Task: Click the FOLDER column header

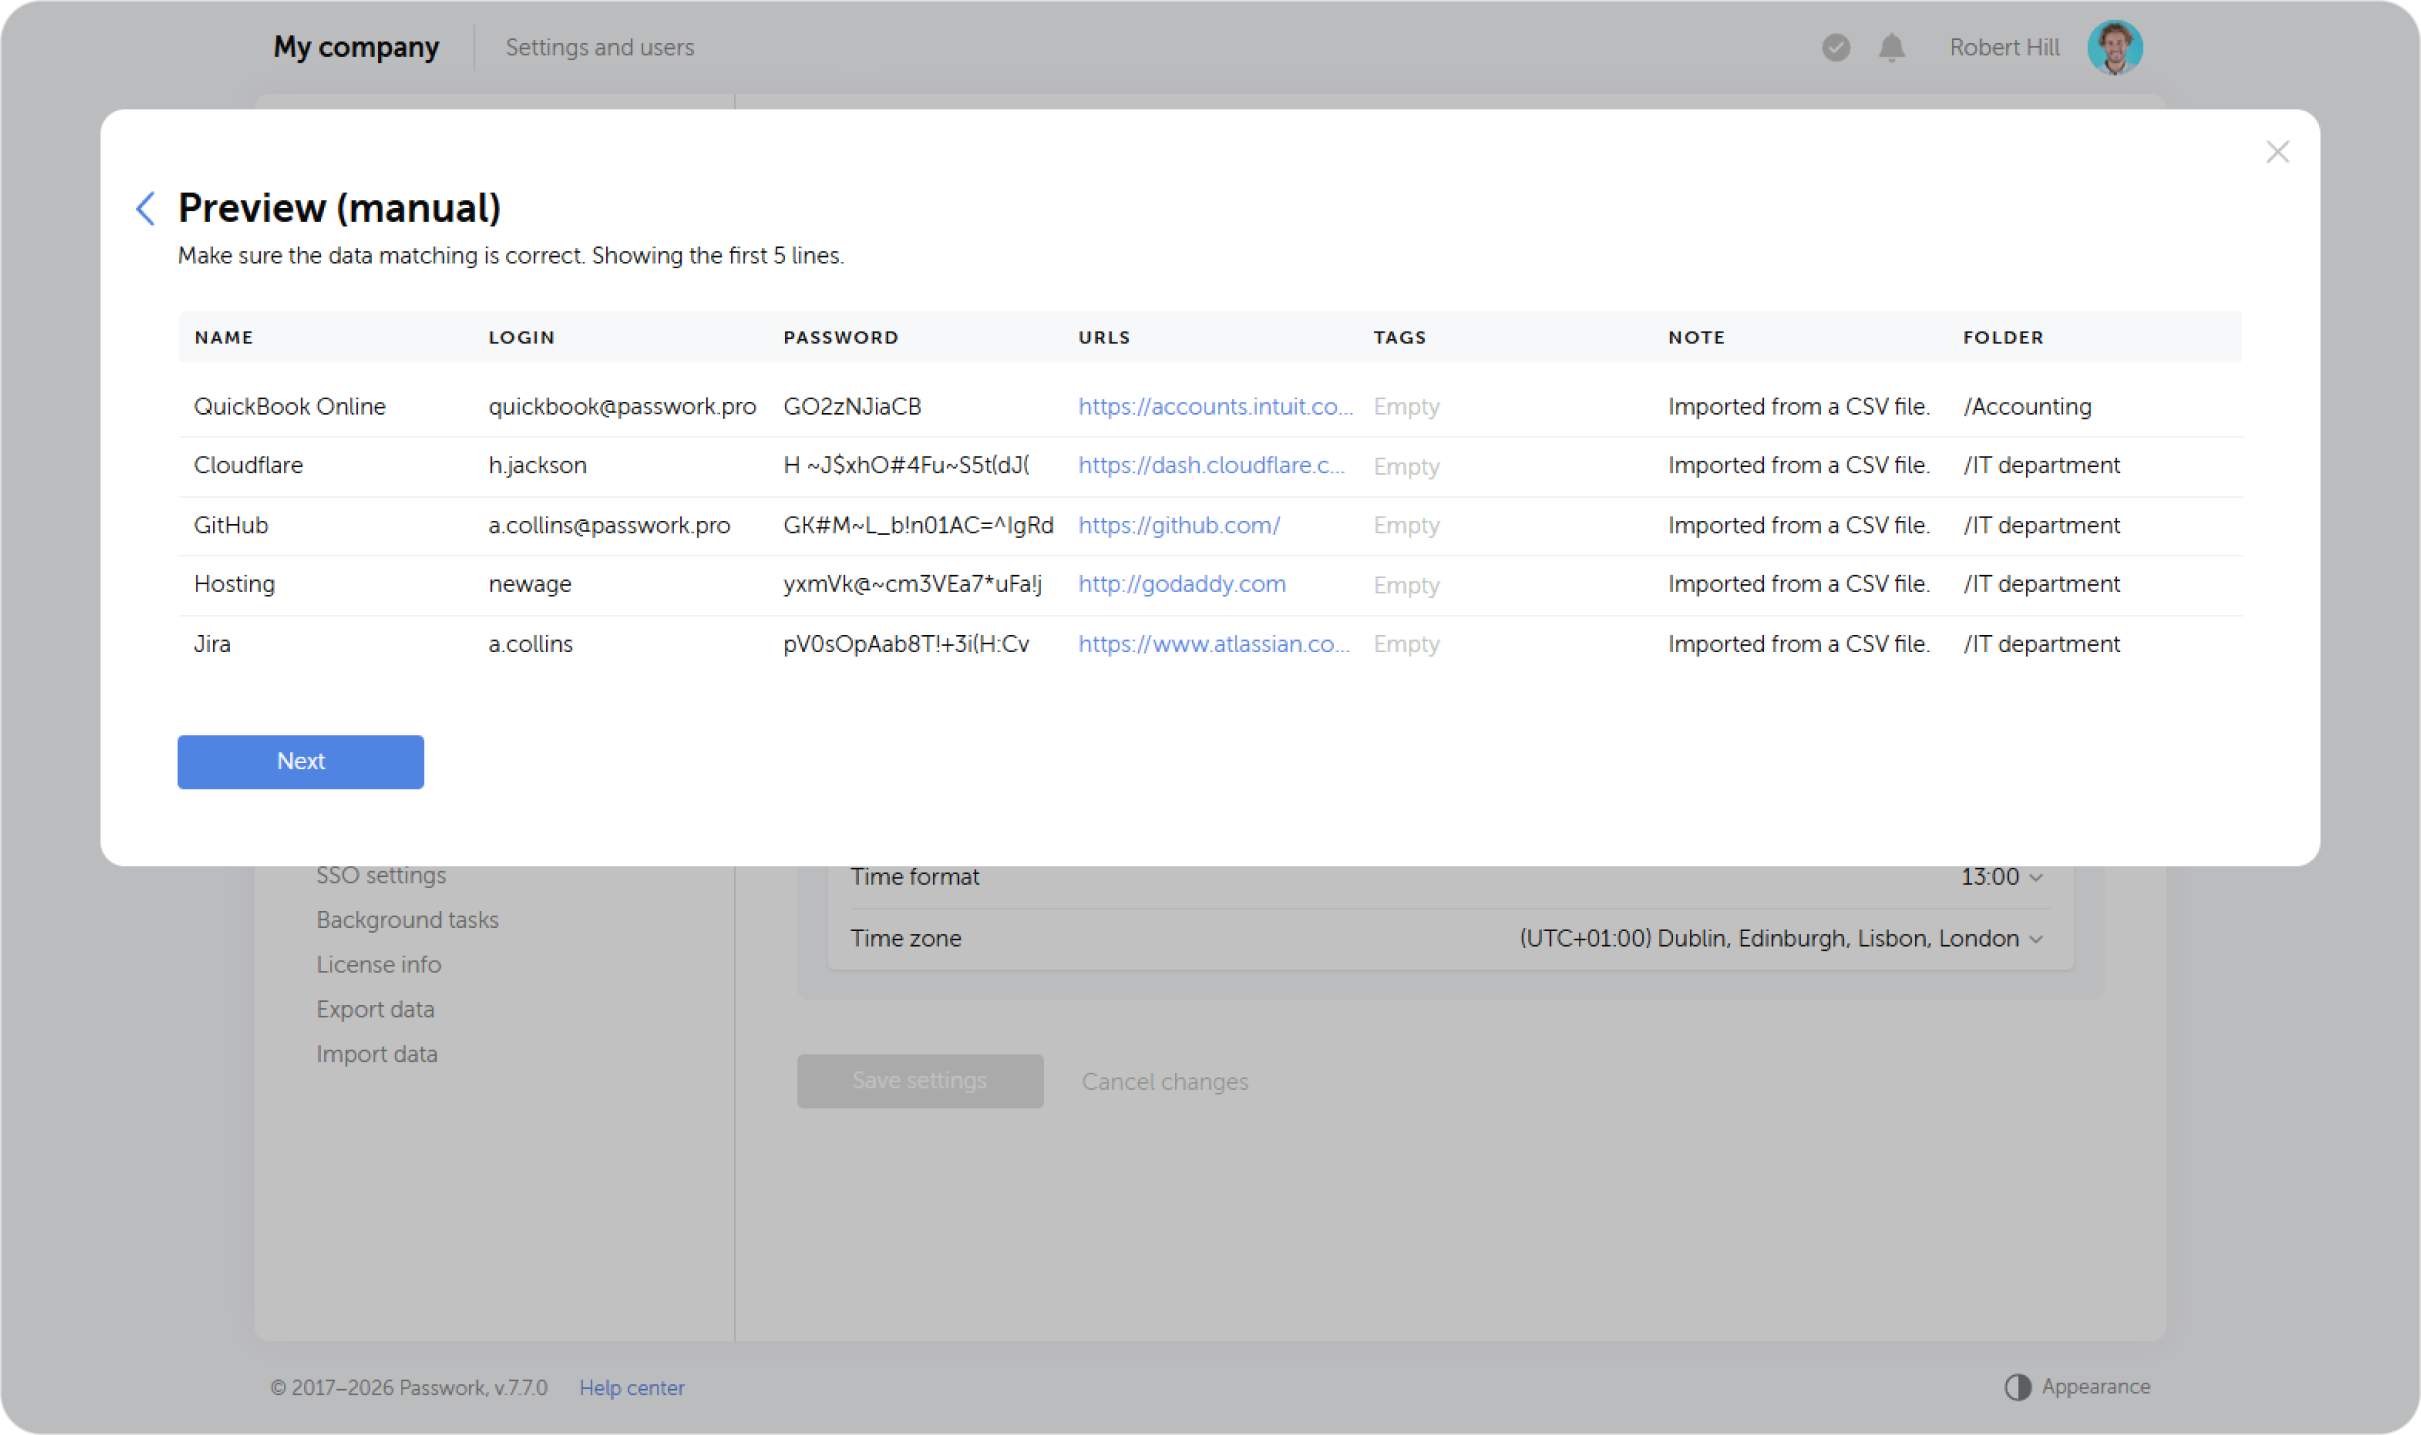Action: click(2002, 337)
